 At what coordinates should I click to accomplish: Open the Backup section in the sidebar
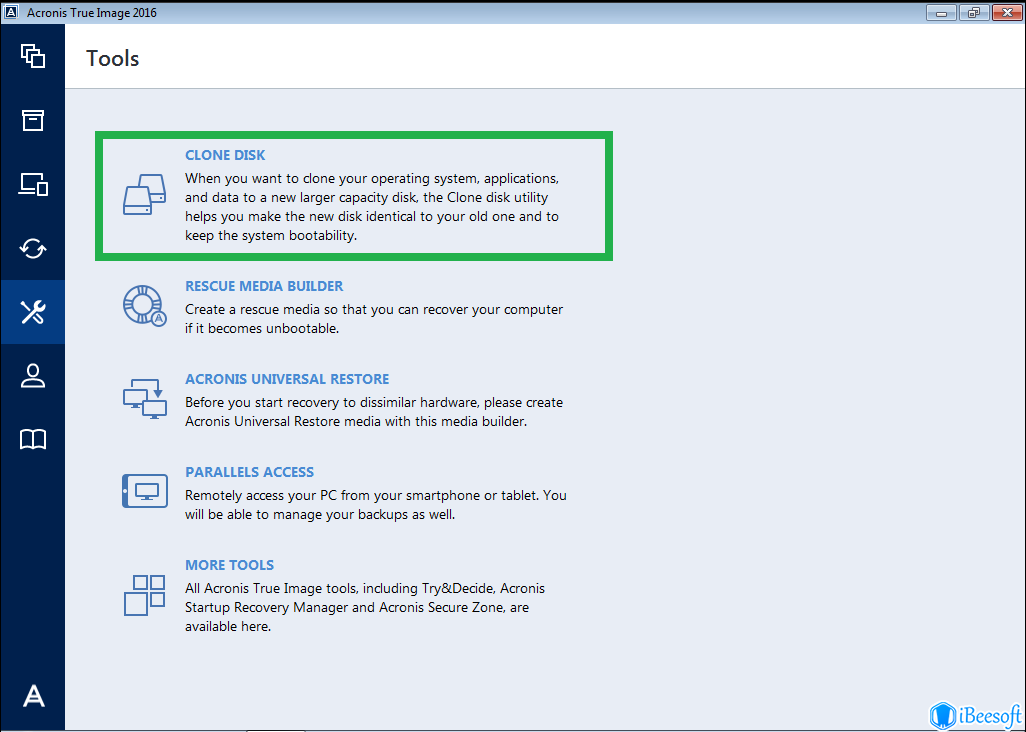pos(33,56)
